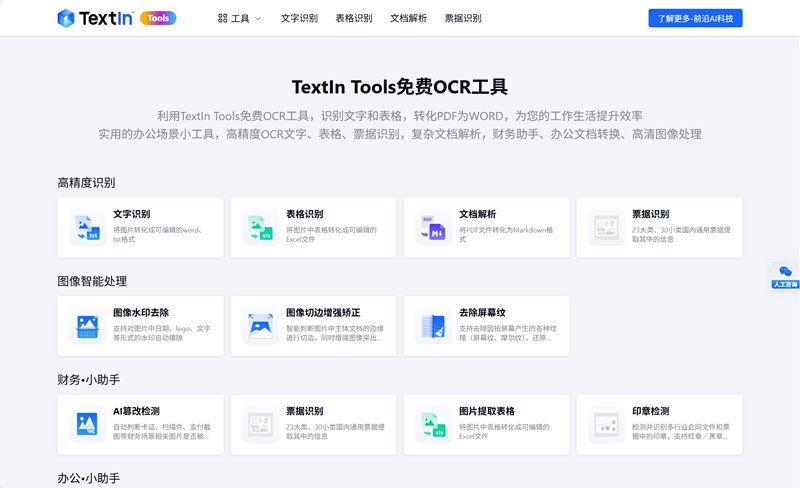Click the 了解更多-前沿AI科技 button

[695, 18]
